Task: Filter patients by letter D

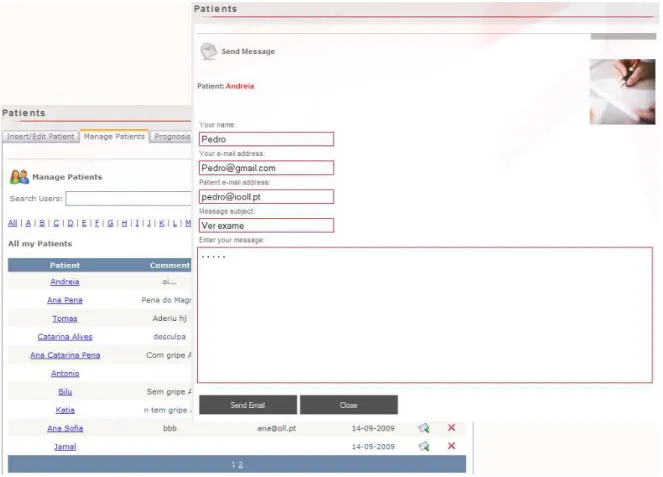Action: pyautogui.click(x=70, y=223)
